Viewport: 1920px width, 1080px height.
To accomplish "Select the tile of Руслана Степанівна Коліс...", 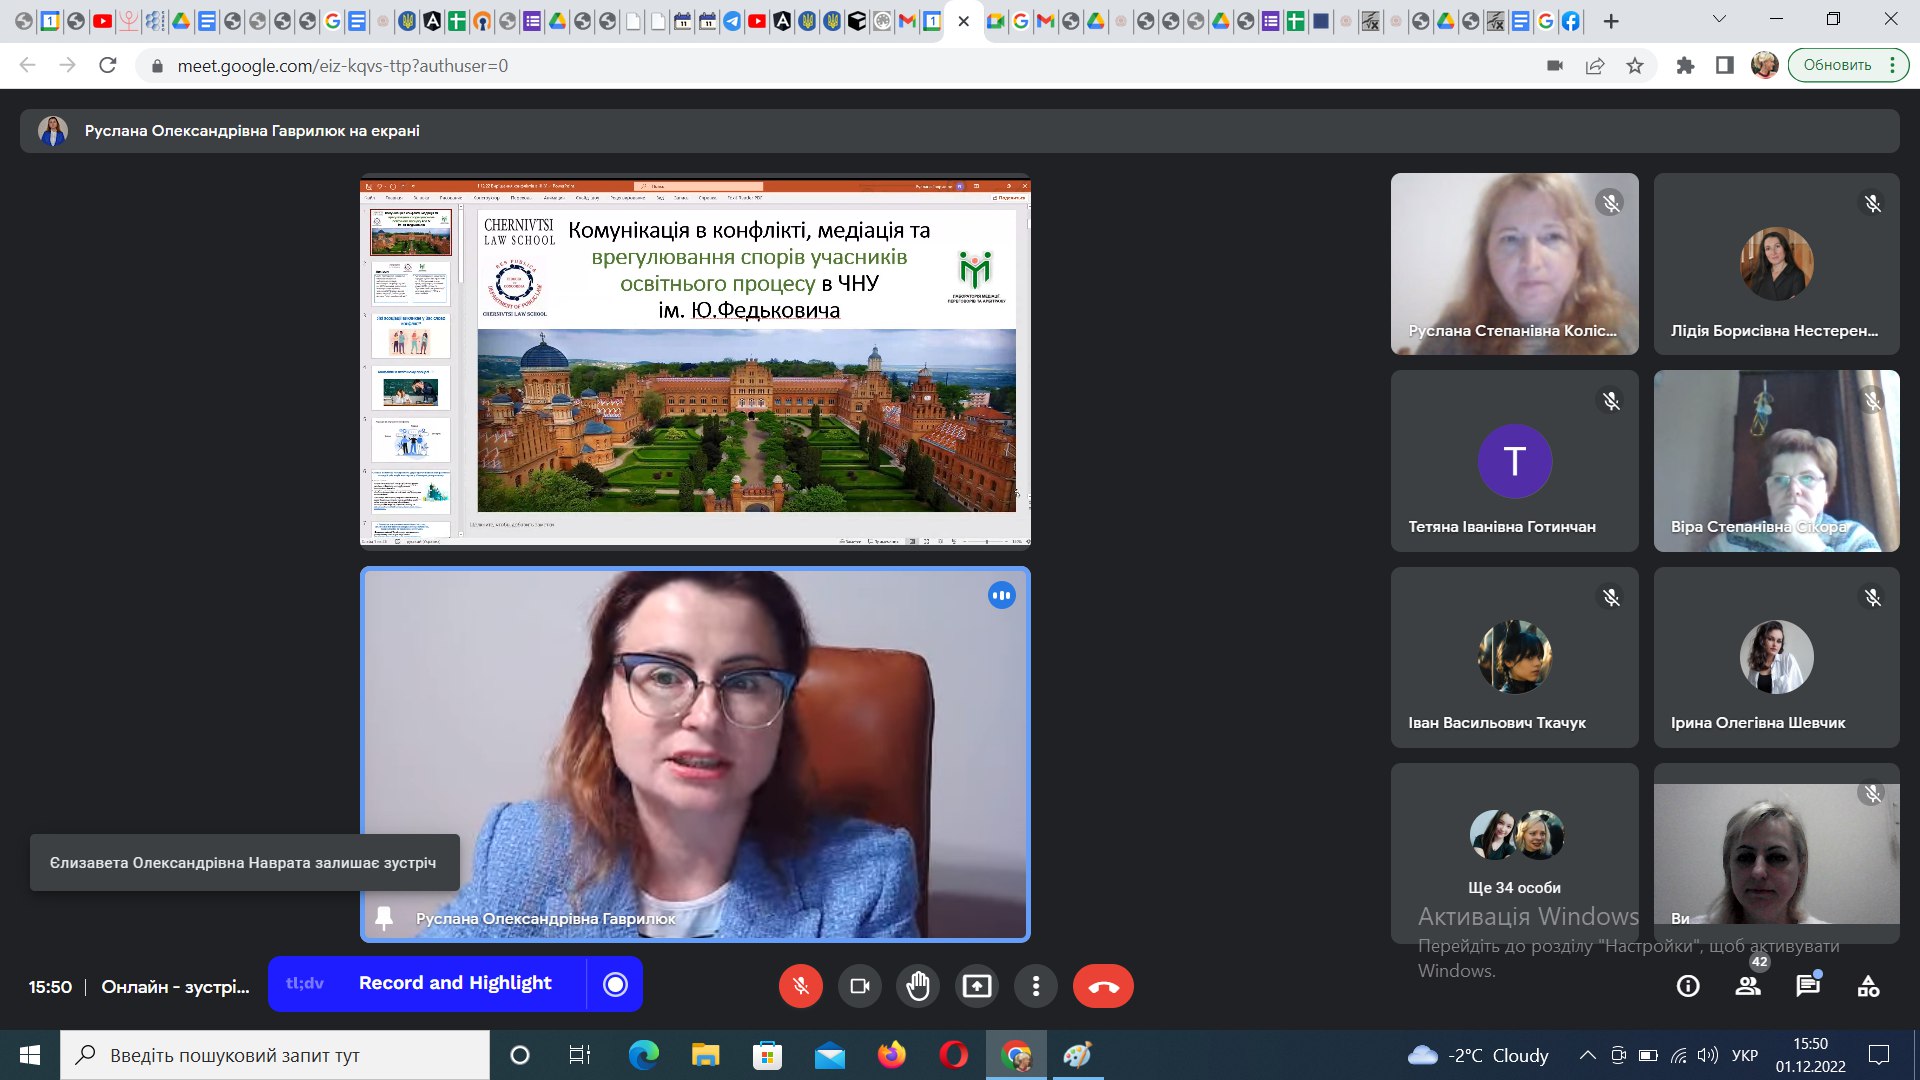I will [x=1514, y=264].
